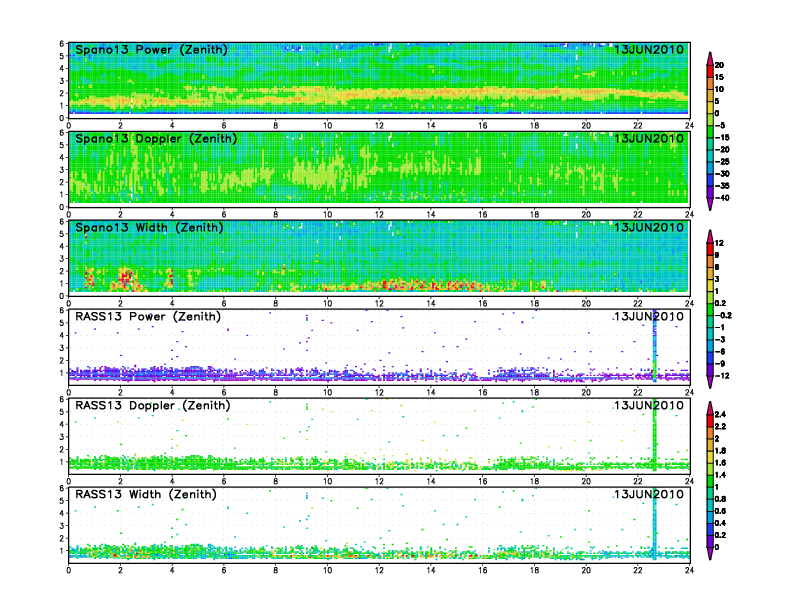Viewport: 792px width, 612px height.
Task: Pick the red segment of the top colorbar
Action: [x=710, y=71]
